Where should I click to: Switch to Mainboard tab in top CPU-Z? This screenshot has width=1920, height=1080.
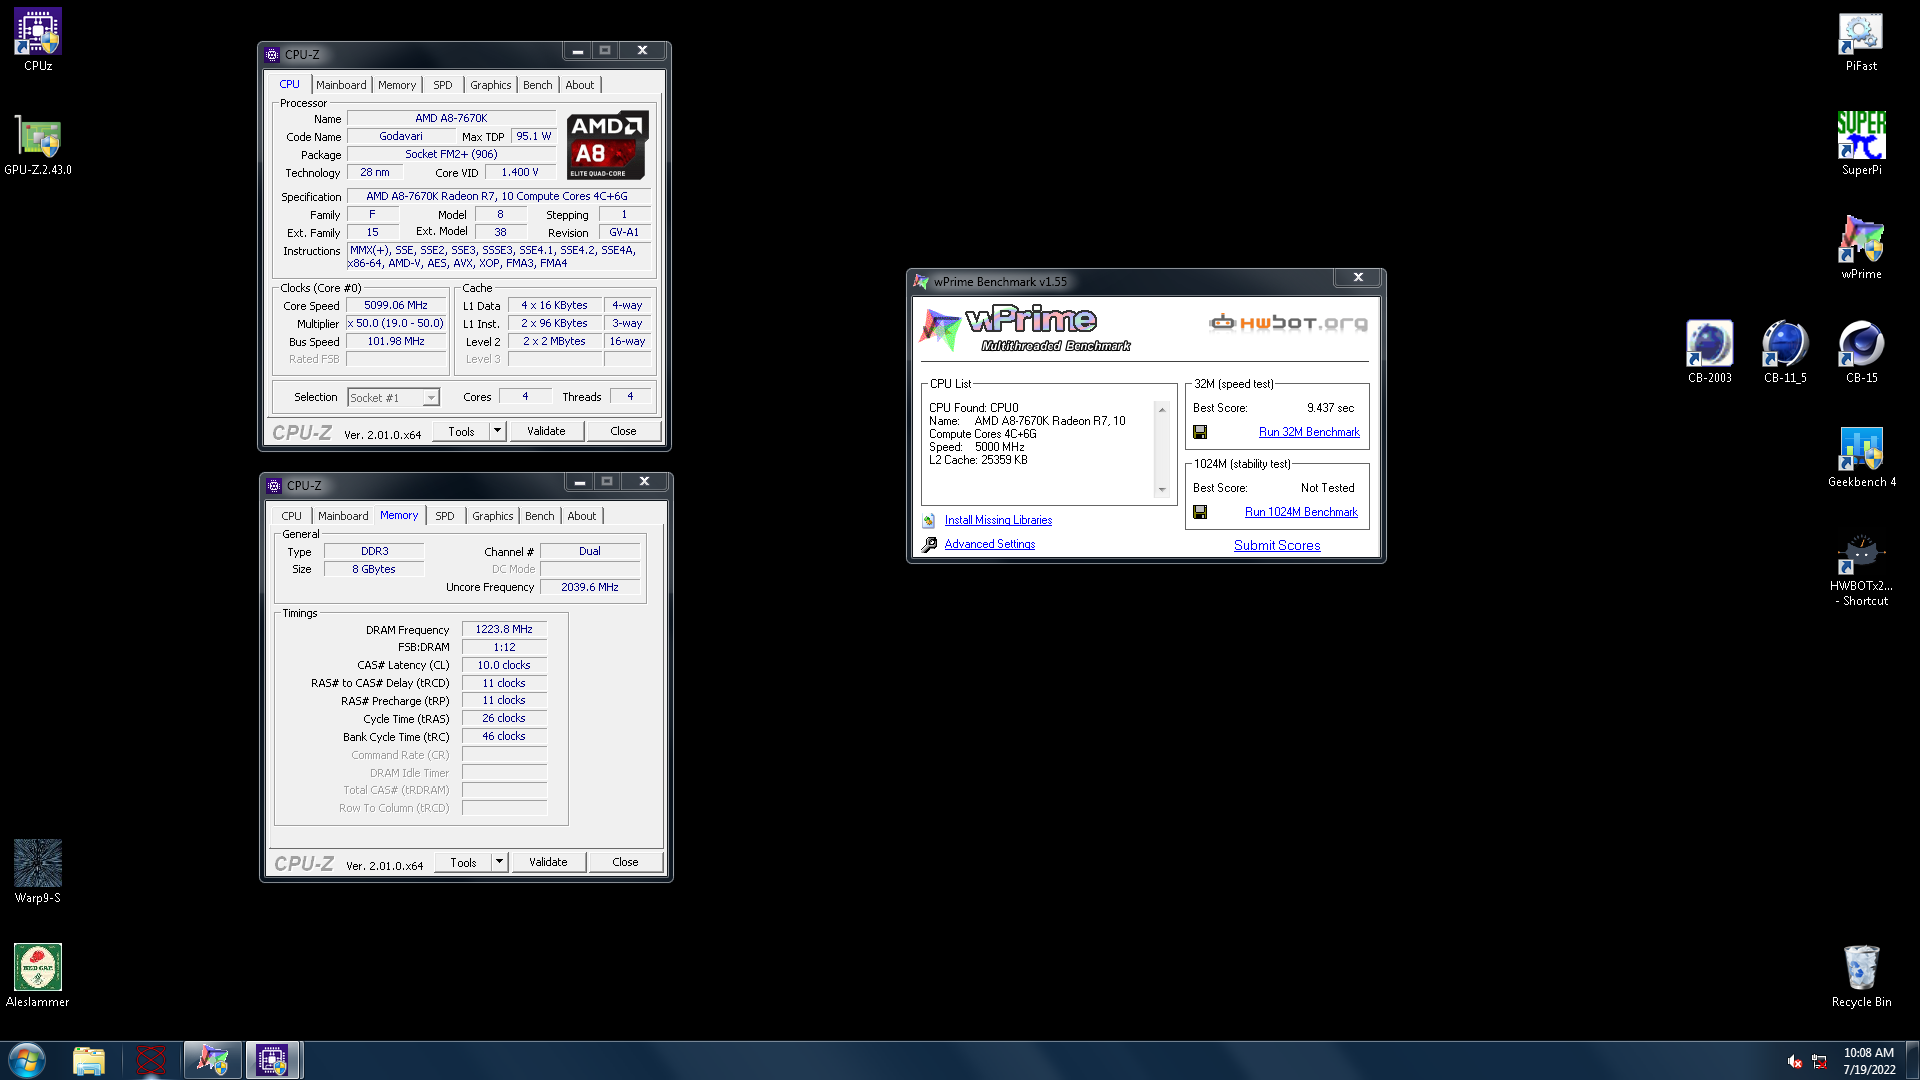click(x=341, y=85)
